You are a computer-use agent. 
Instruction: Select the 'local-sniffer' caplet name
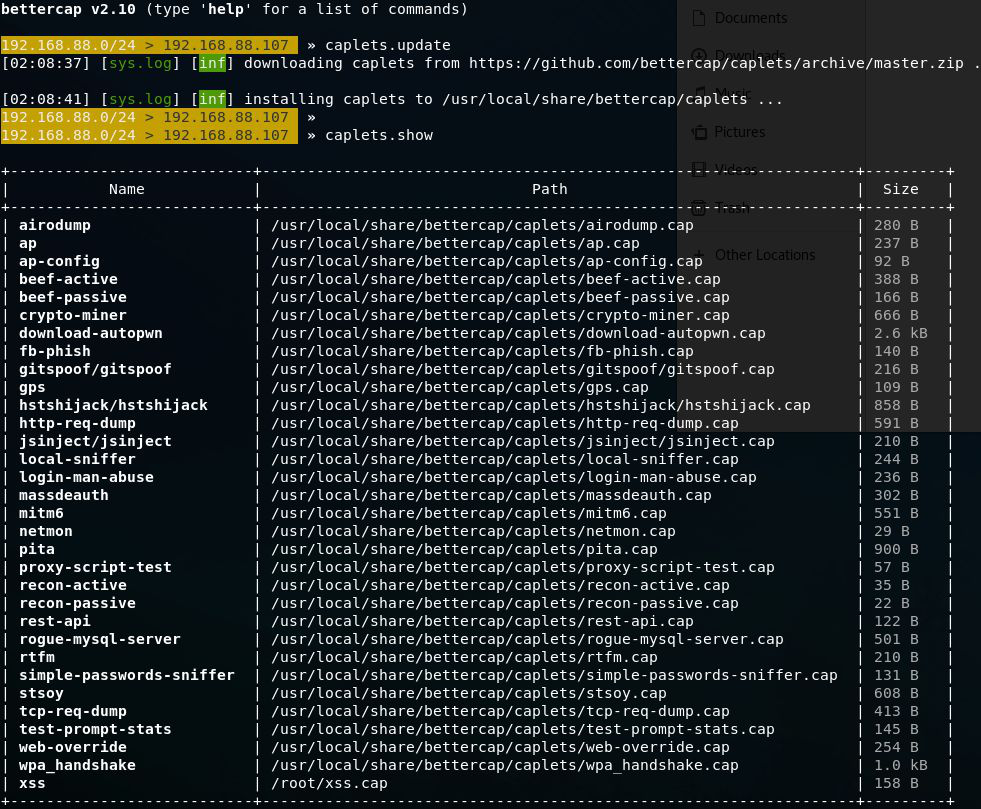click(x=78, y=459)
